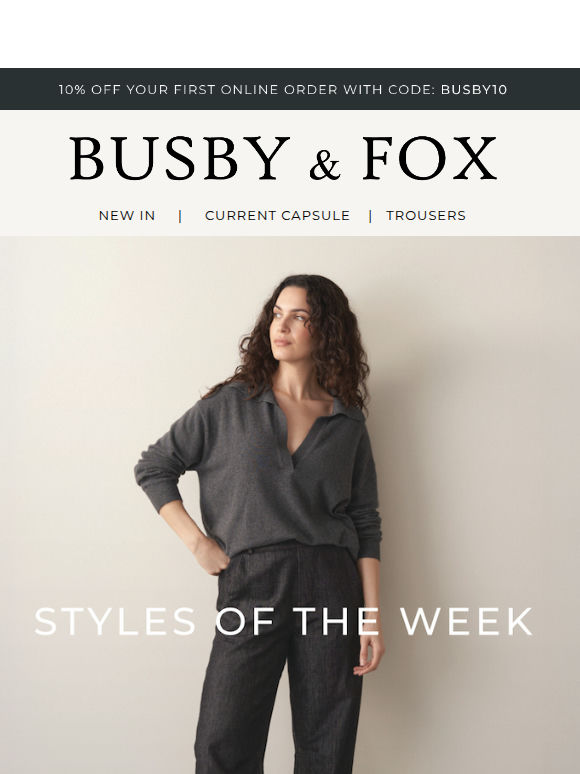Click the 10% off promo banner
This screenshot has width=580, height=774.
coord(290,89)
